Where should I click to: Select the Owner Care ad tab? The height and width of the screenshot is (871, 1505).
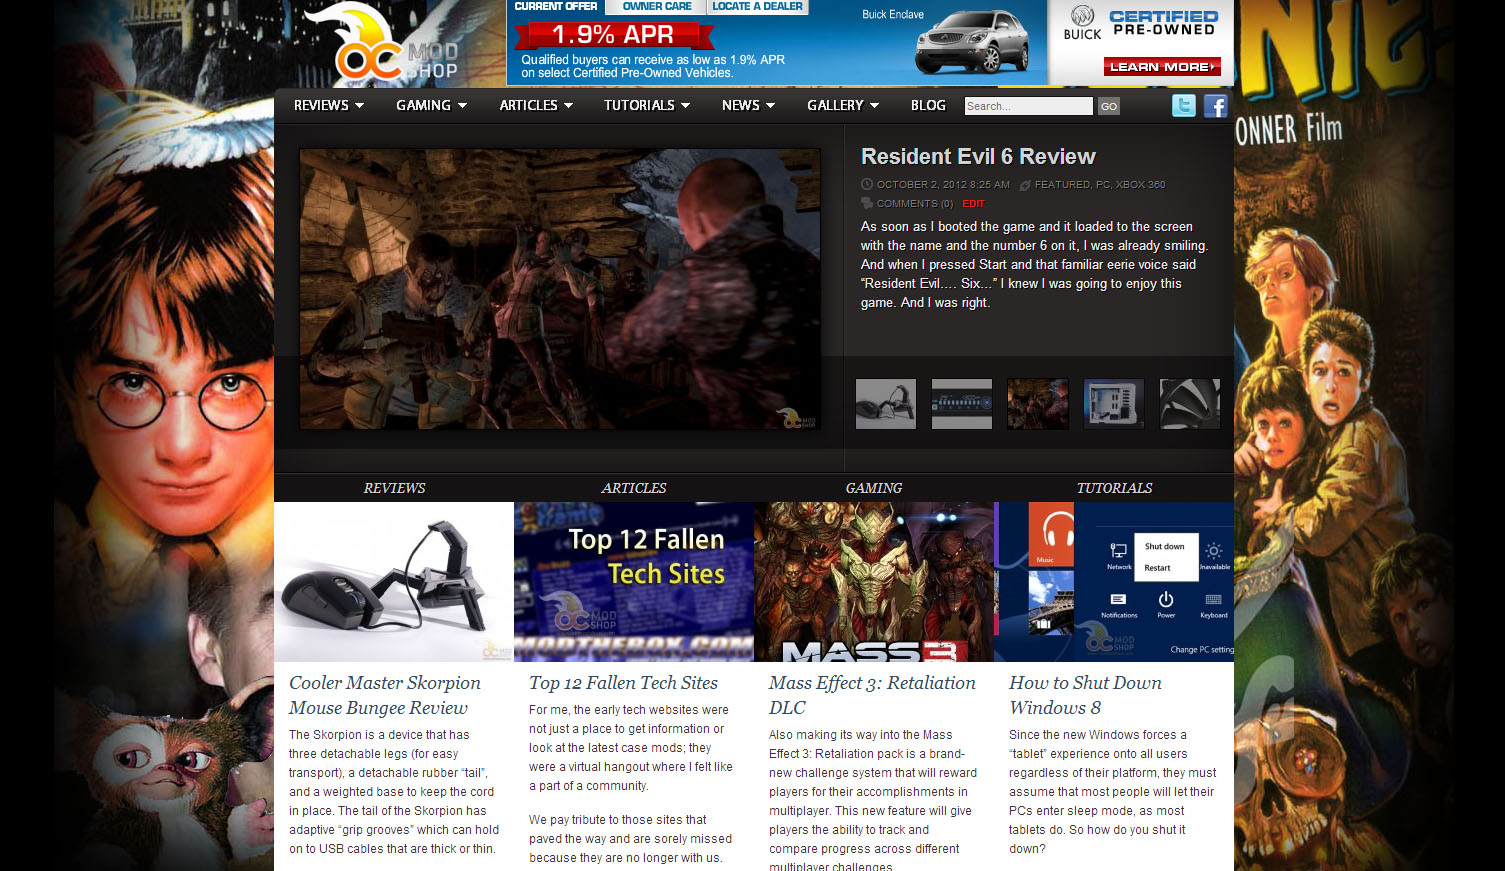click(x=657, y=7)
